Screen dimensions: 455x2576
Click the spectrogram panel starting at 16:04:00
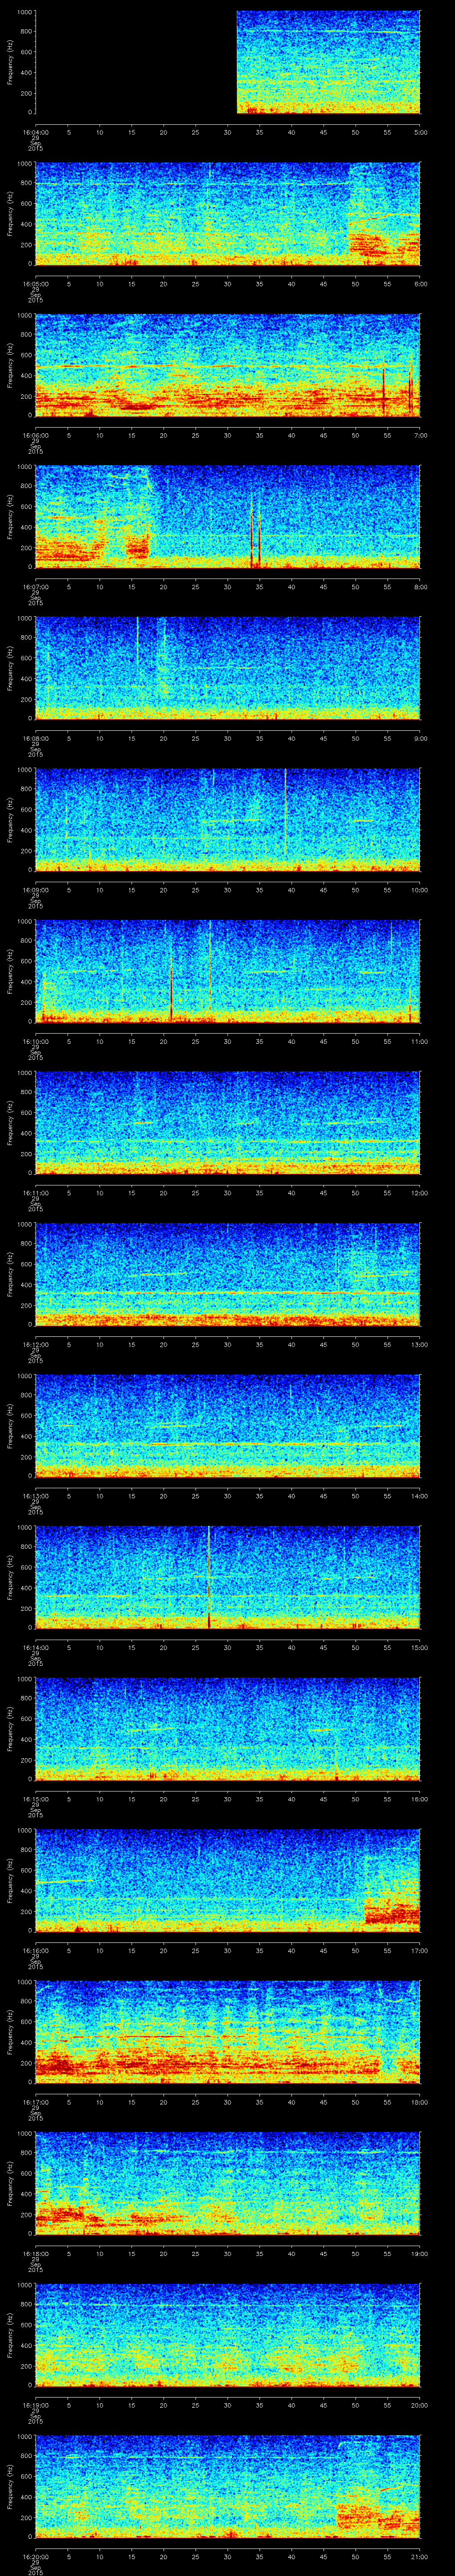pos(228,62)
